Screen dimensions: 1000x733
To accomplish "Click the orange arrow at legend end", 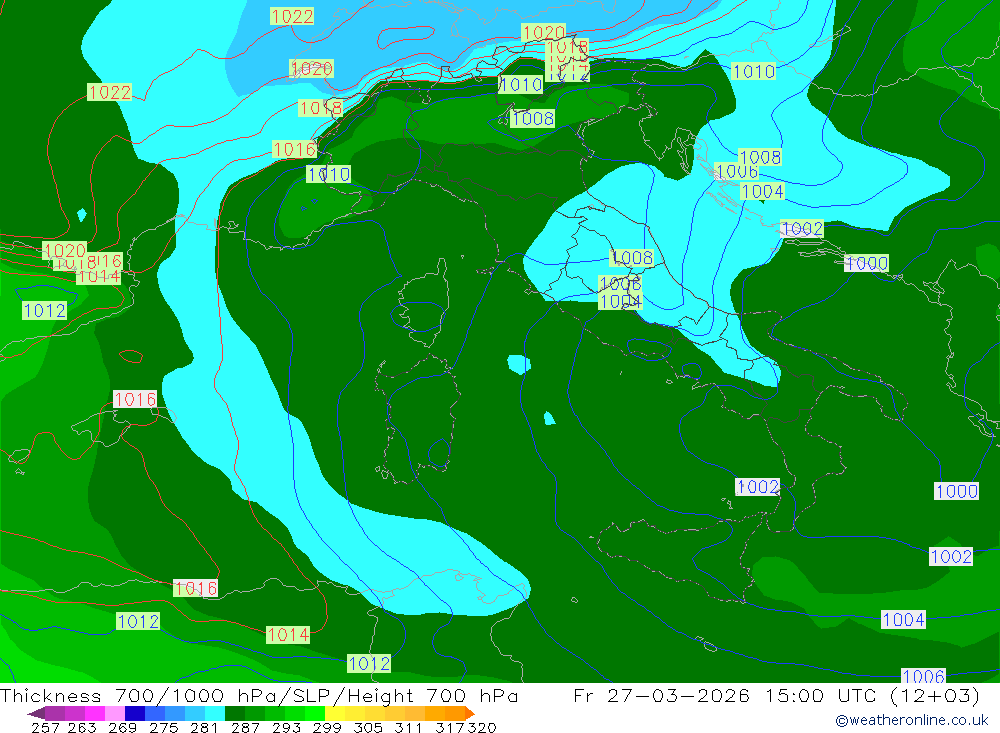I will [x=470, y=713].
